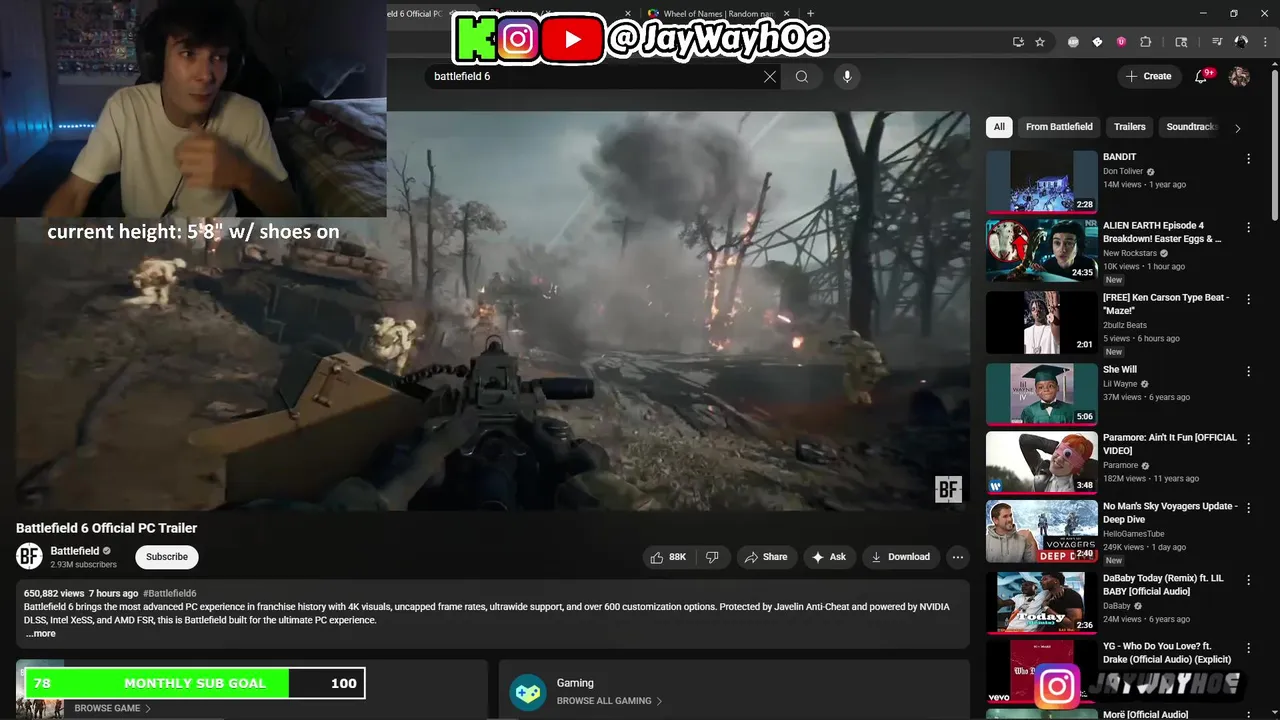Open the dice-shaped extension icon
Screen dimensions: 1280x720
coord(1097,42)
